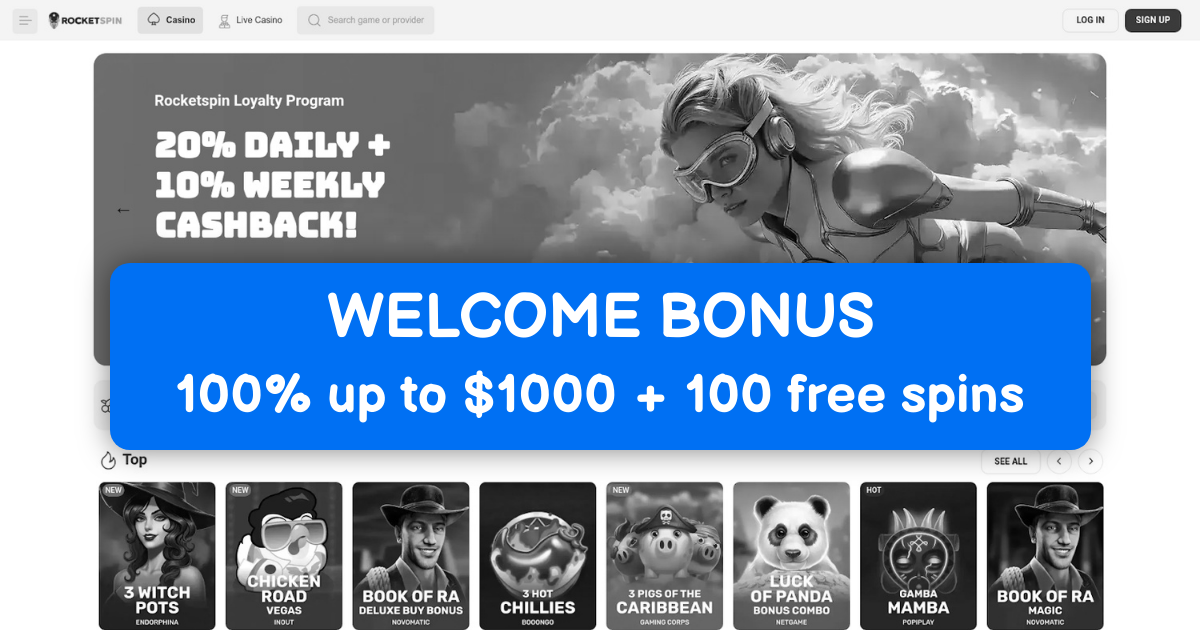Click the SIGN UP button

1153,20
